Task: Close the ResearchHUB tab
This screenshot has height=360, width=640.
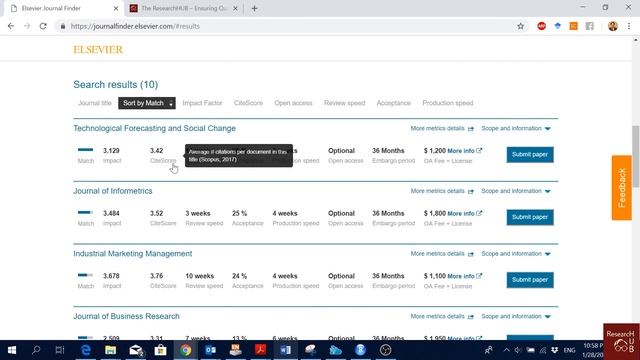Action: (x=235, y=8)
